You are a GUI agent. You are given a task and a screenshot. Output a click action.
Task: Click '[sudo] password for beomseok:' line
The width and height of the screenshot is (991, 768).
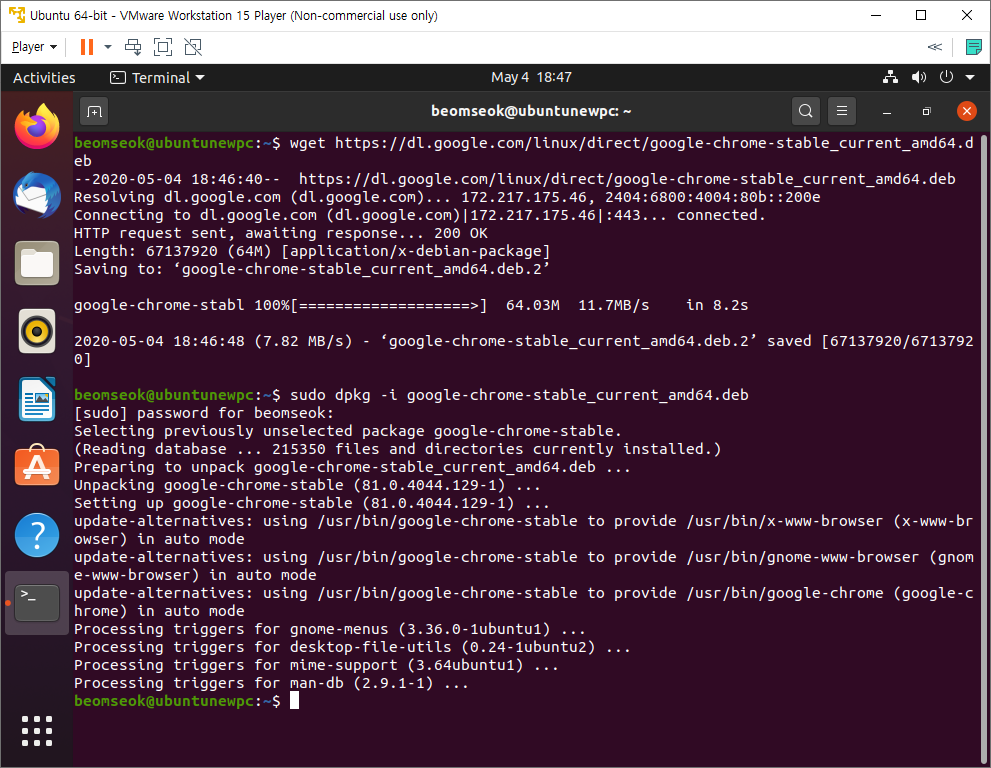tap(204, 413)
